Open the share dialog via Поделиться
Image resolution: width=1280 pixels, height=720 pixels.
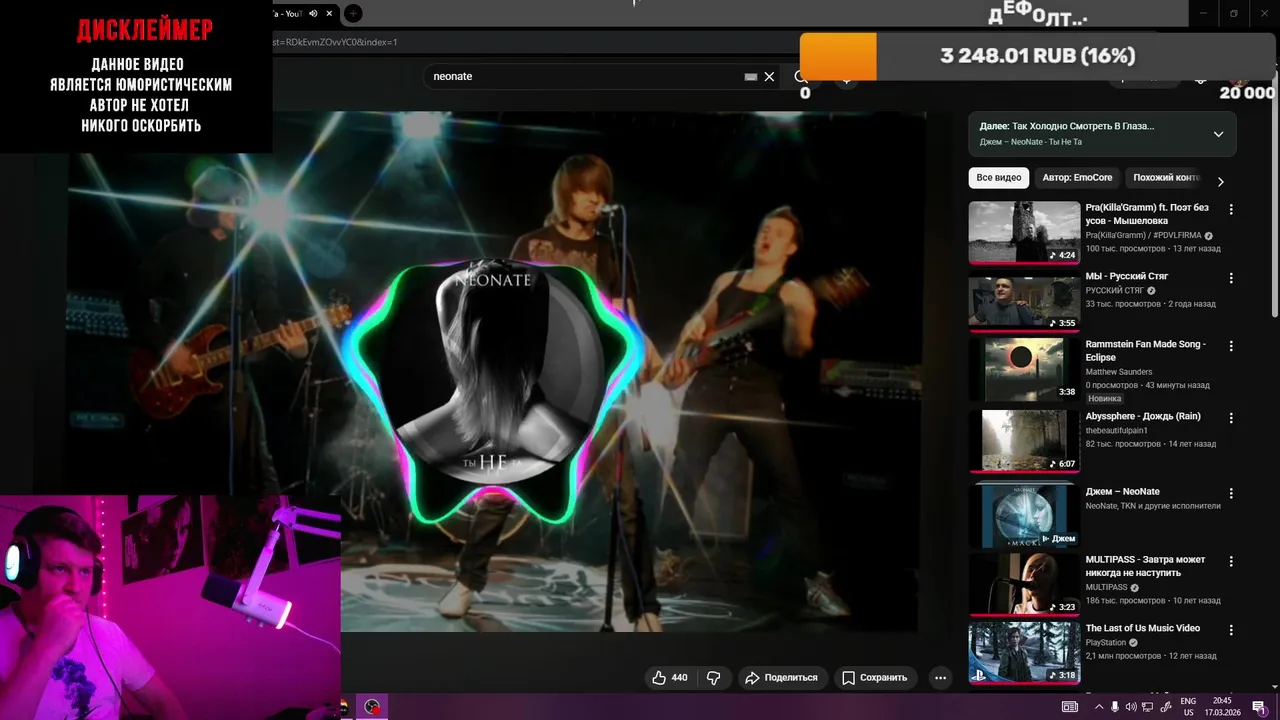pos(783,678)
